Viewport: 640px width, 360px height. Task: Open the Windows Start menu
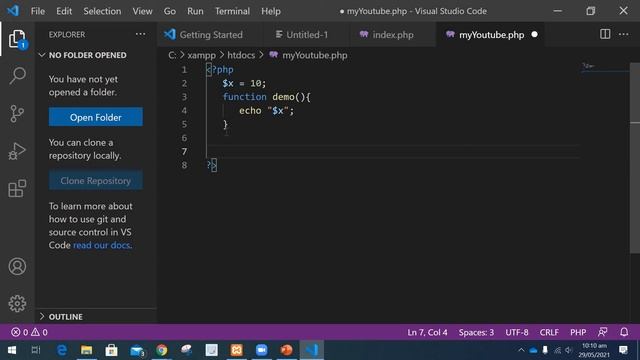point(11,350)
